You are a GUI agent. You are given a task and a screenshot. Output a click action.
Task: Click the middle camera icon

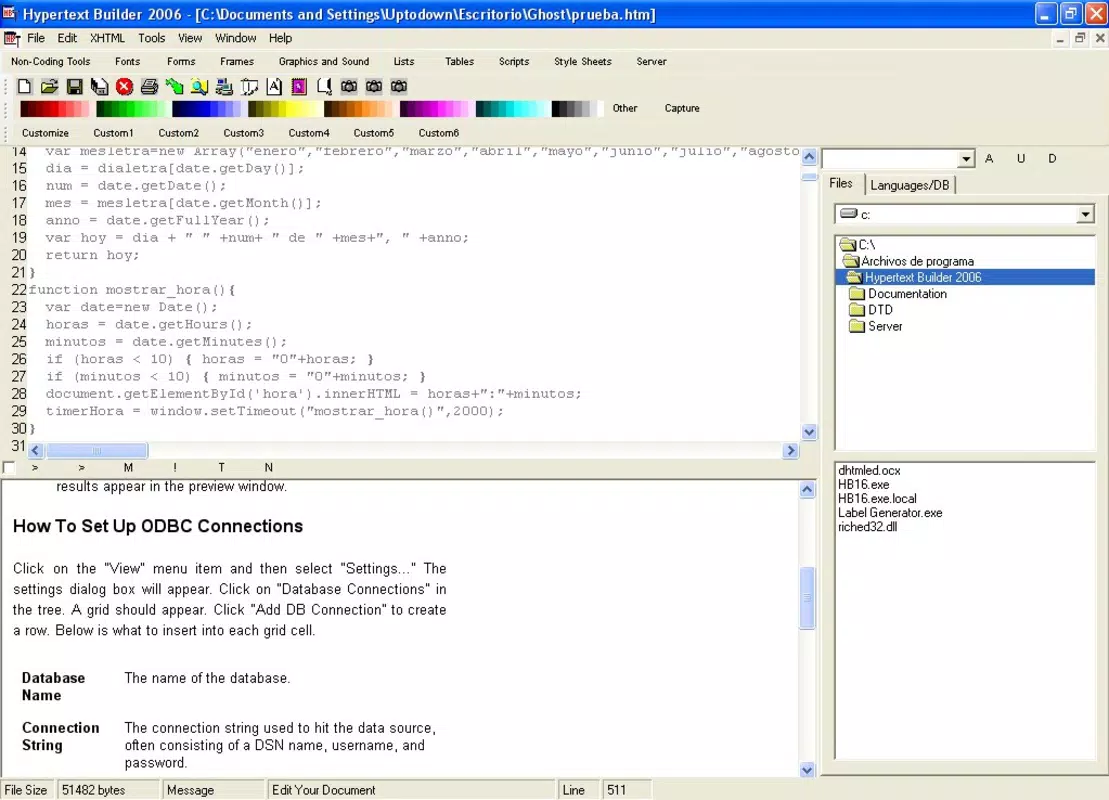(374, 86)
